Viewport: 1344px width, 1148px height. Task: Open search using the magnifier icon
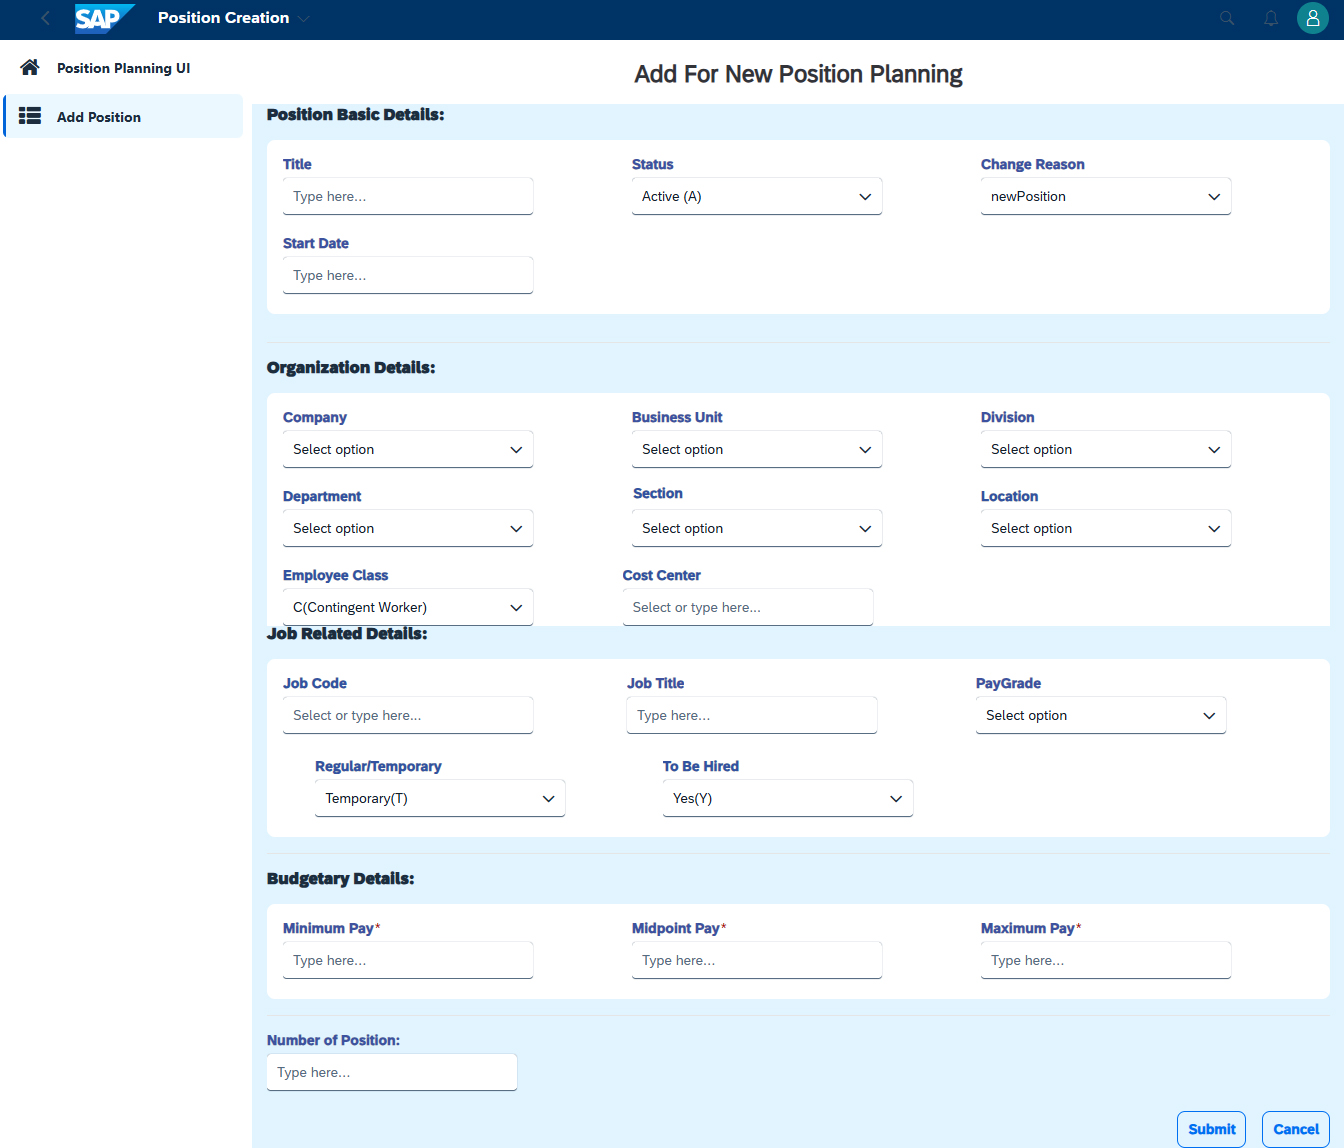coord(1227,18)
